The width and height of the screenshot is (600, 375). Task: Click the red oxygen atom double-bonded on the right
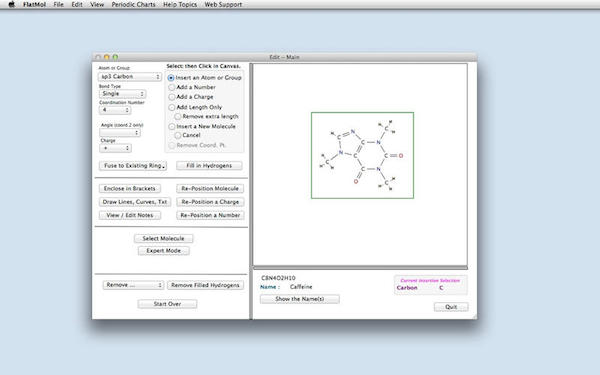401,156
